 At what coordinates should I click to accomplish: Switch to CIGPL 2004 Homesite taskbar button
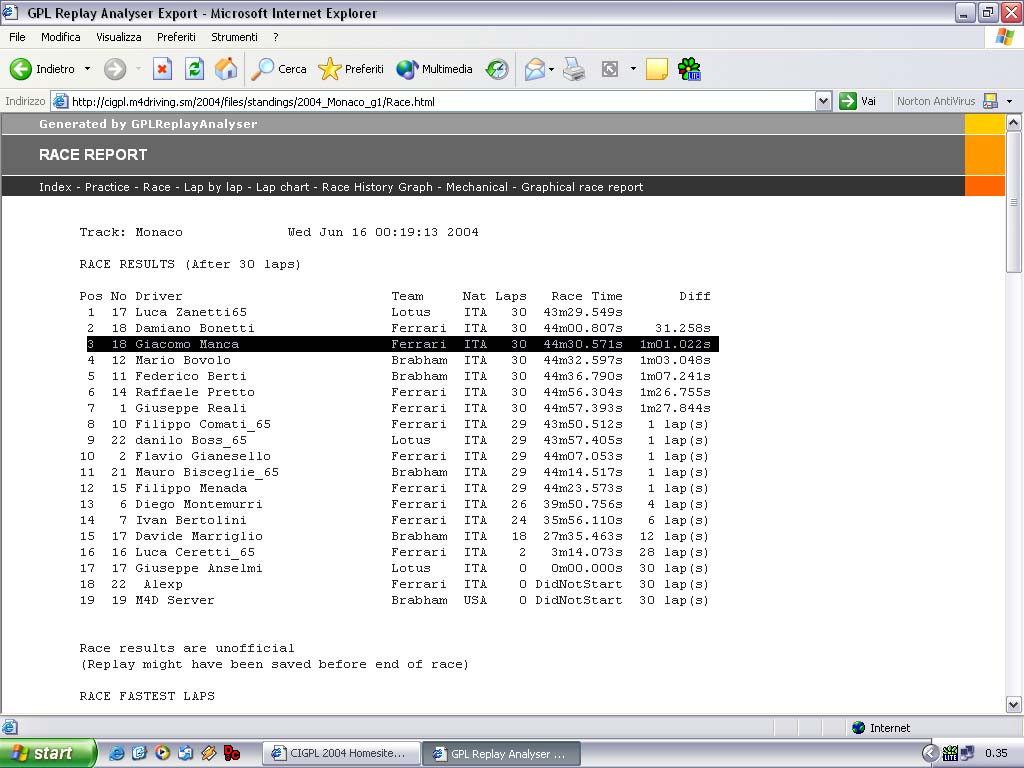point(340,754)
